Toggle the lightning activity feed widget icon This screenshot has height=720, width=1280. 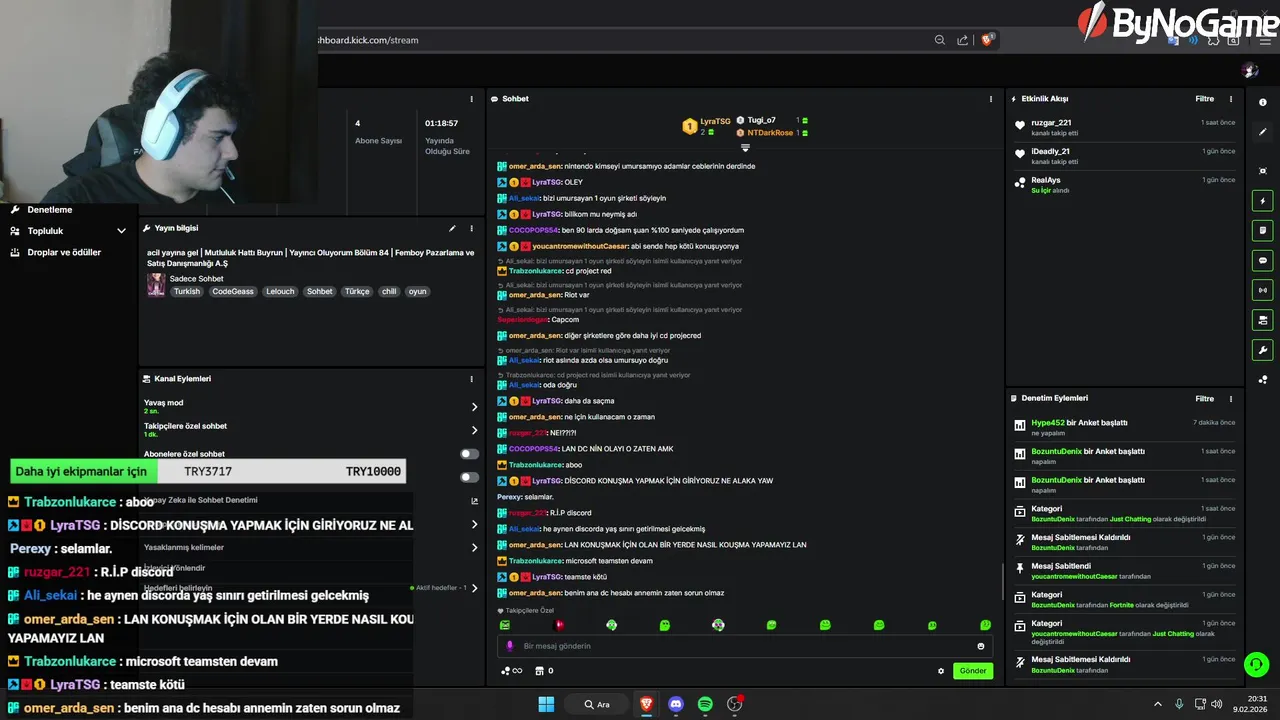coord(1262,200)
